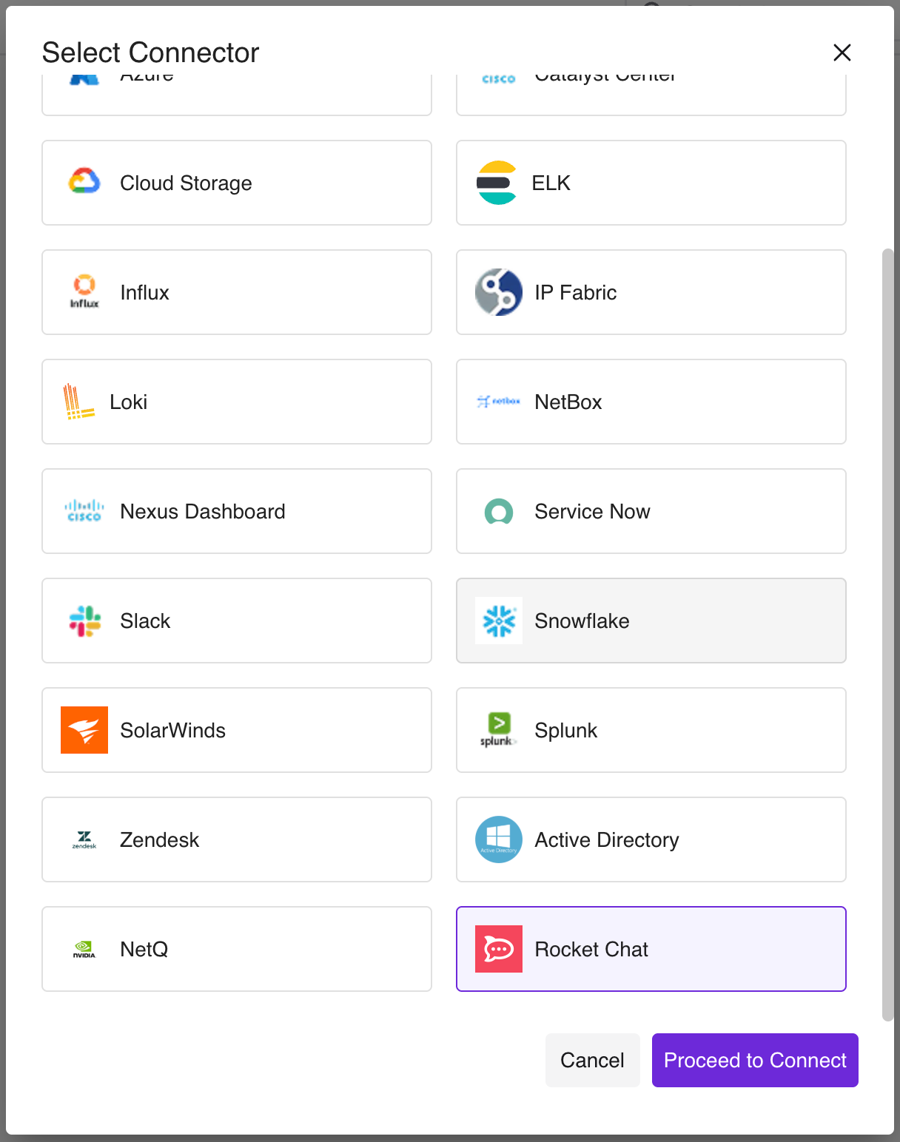Viewport: 900px width, 1142px height.
Task: Close the Select Connector dialog
Action: click(x=842, y=53)
